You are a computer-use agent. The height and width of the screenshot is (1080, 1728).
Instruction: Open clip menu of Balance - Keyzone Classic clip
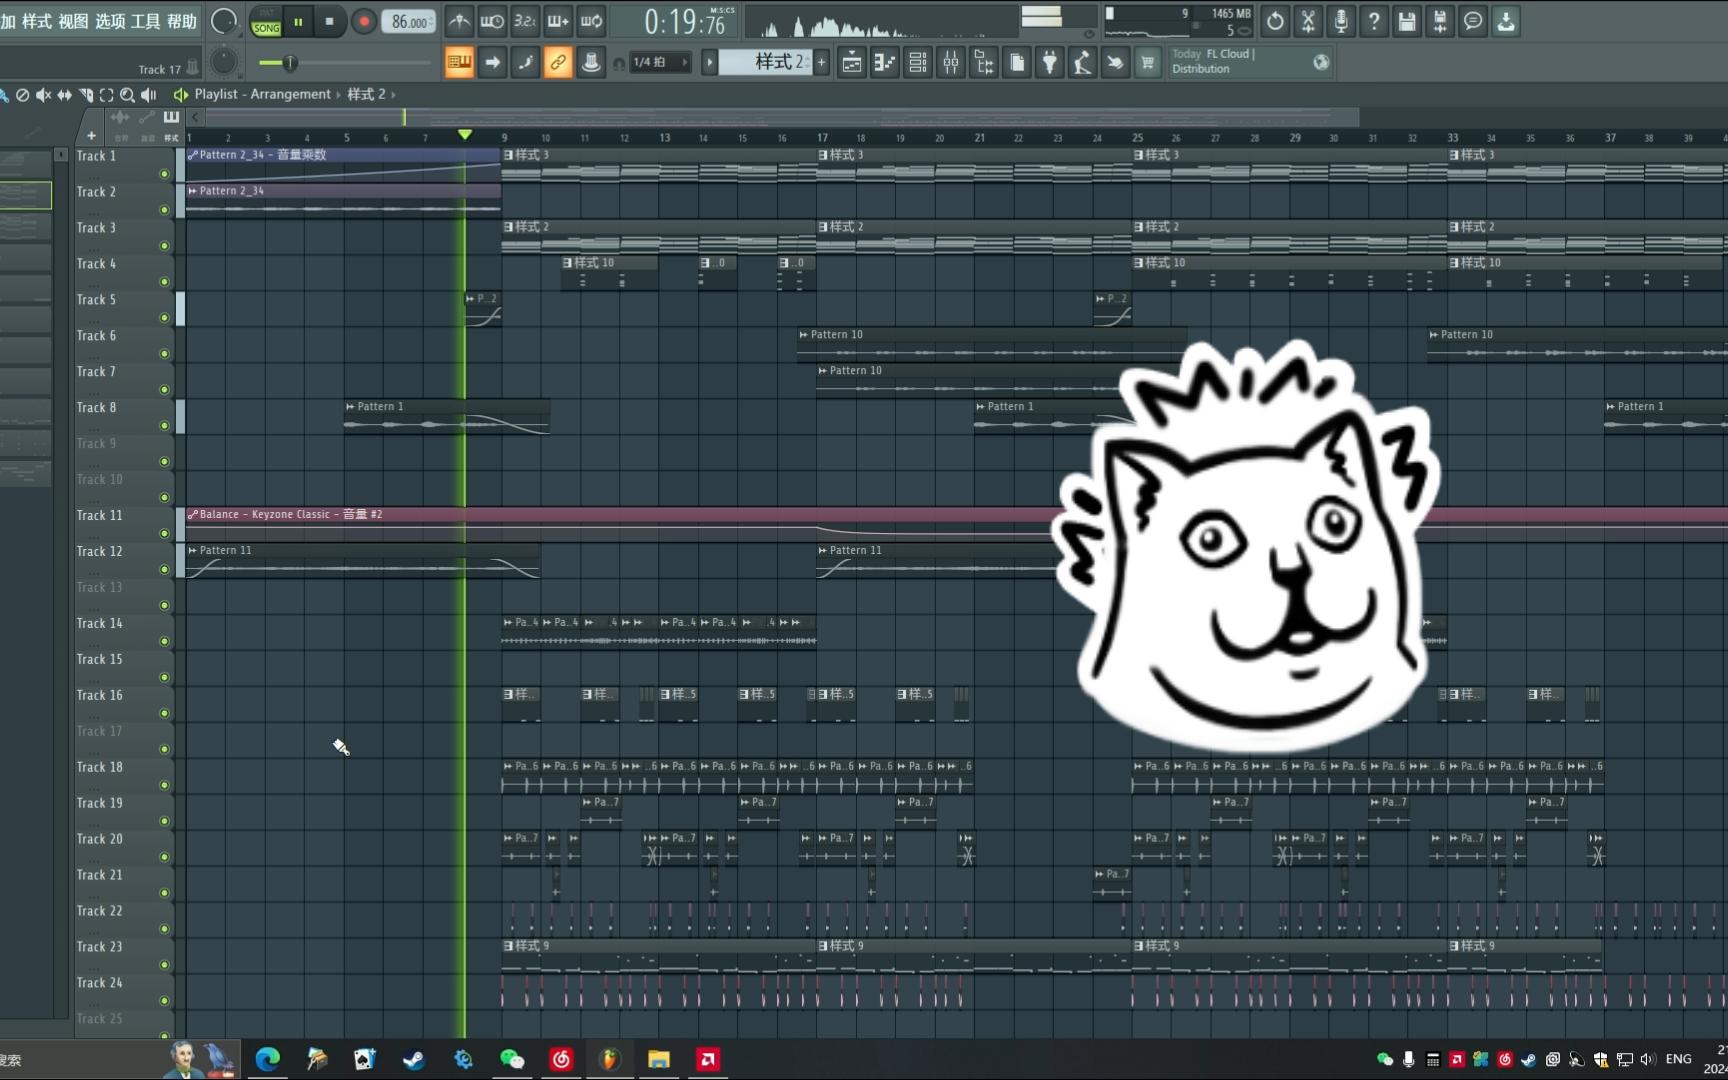[x=192, y=515]
